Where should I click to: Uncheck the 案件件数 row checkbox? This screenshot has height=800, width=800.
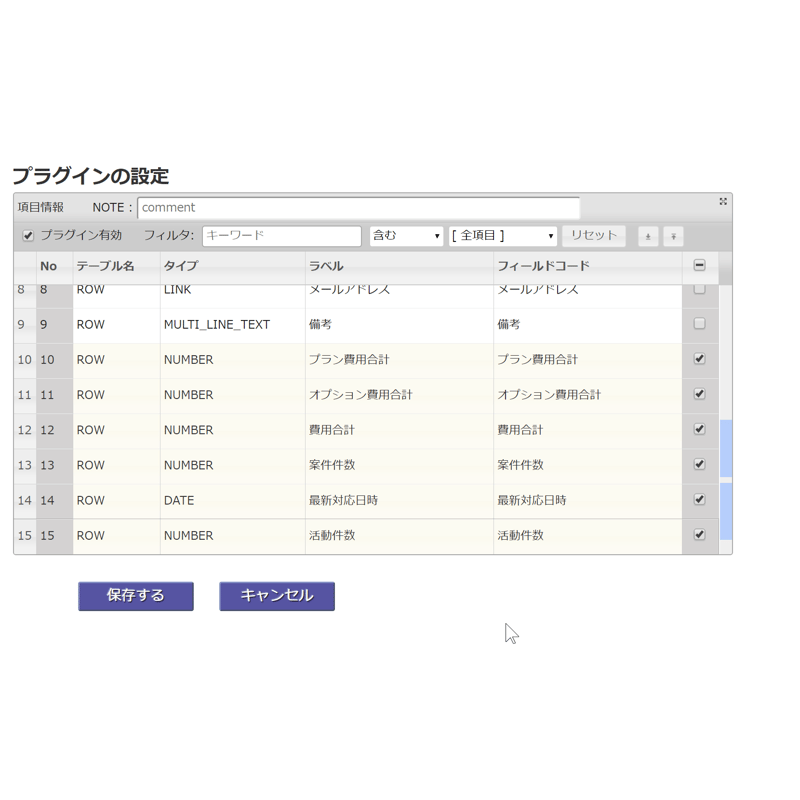click(700, 464)
